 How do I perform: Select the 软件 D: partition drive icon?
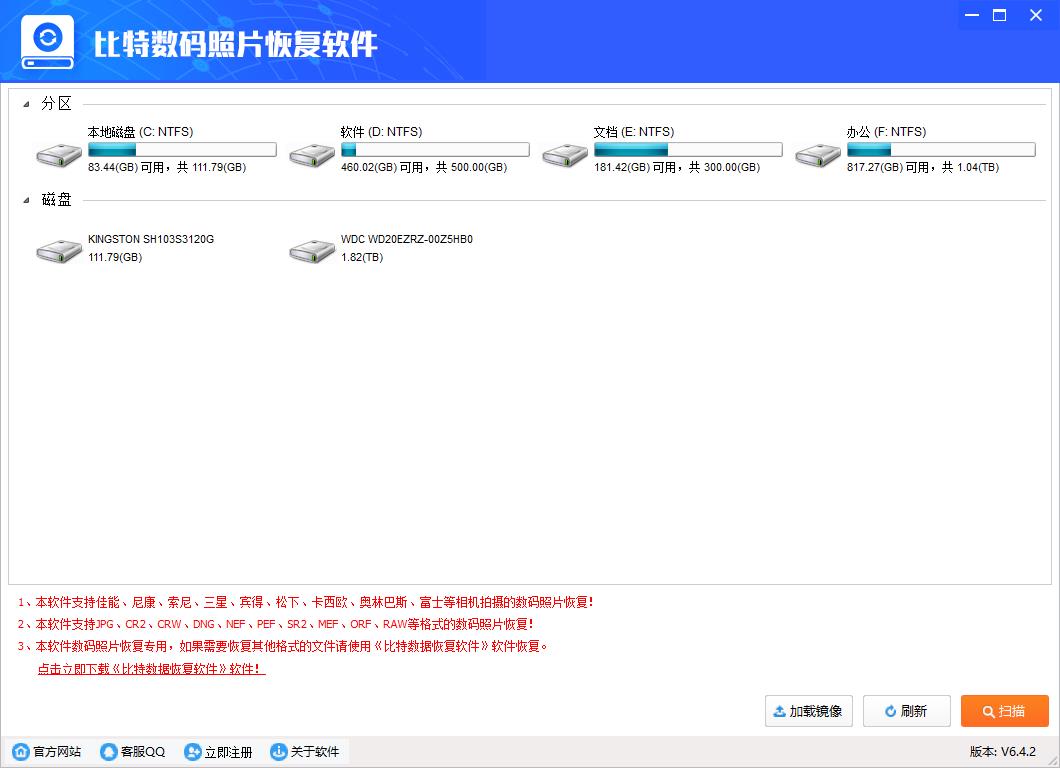coord(312,155)
